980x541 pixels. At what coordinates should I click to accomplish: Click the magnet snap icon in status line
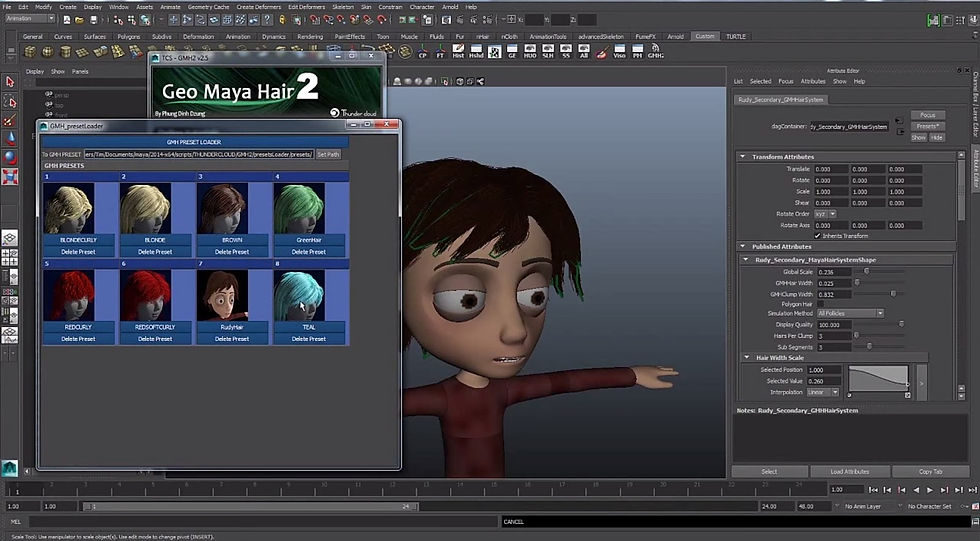coord(382,20)
